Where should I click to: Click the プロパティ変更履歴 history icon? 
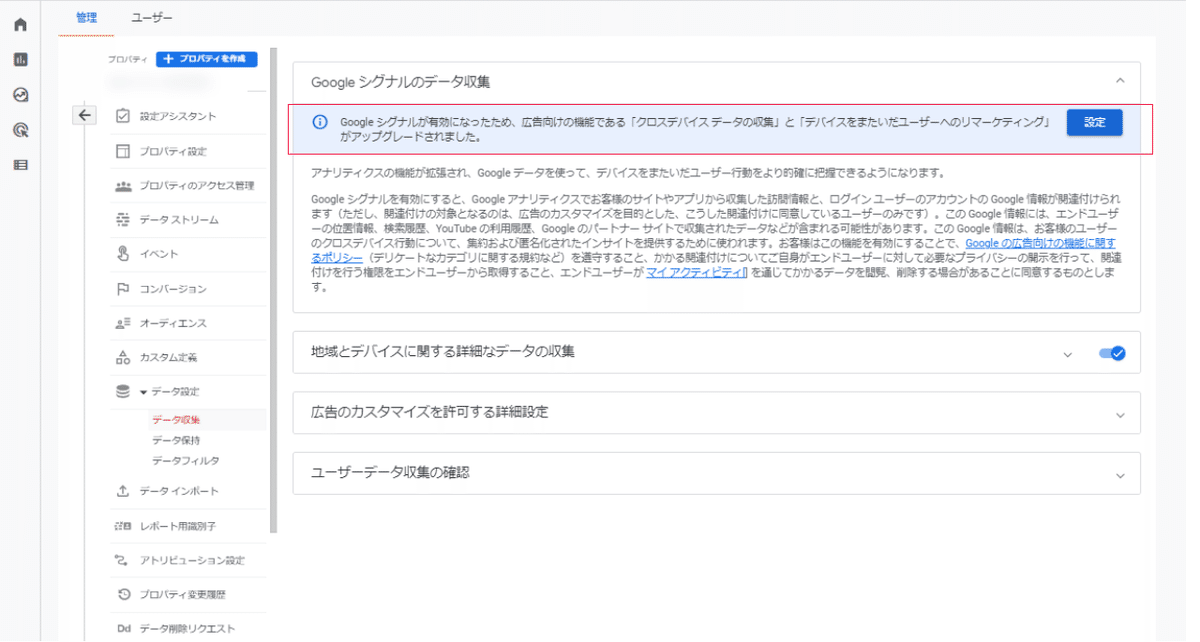(x=123, y=594)
